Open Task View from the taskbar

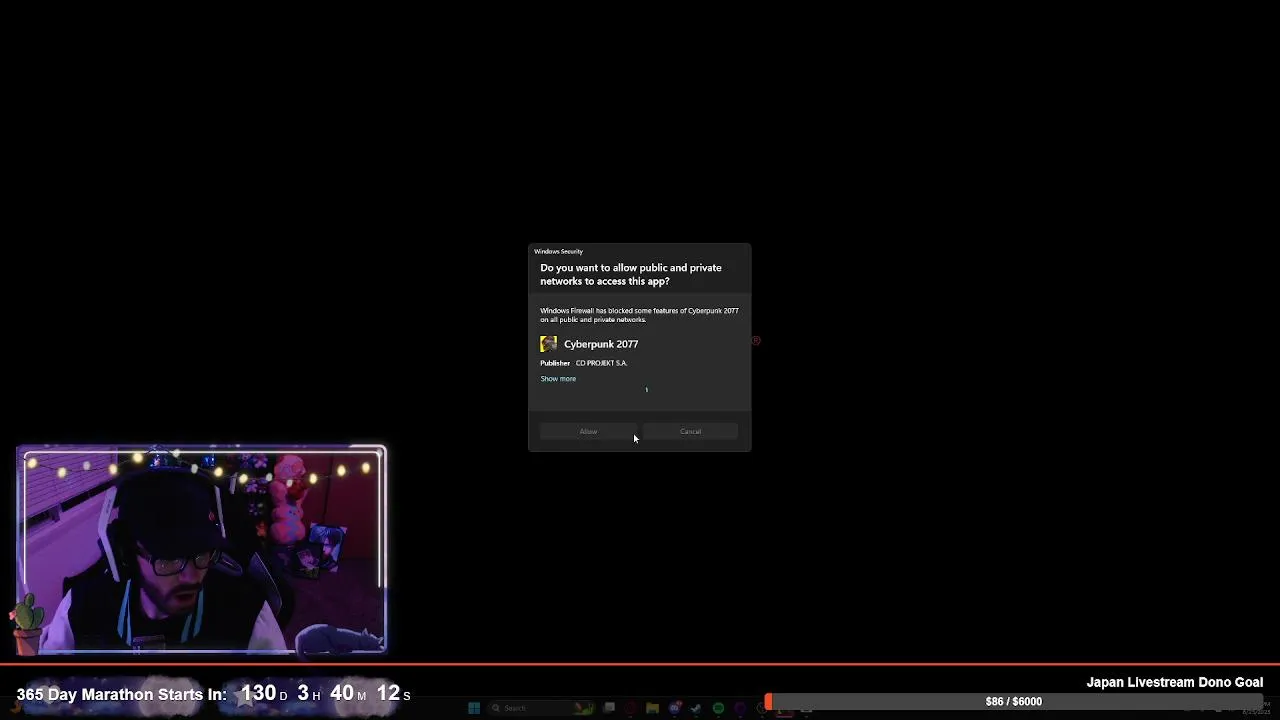[609, 707]
